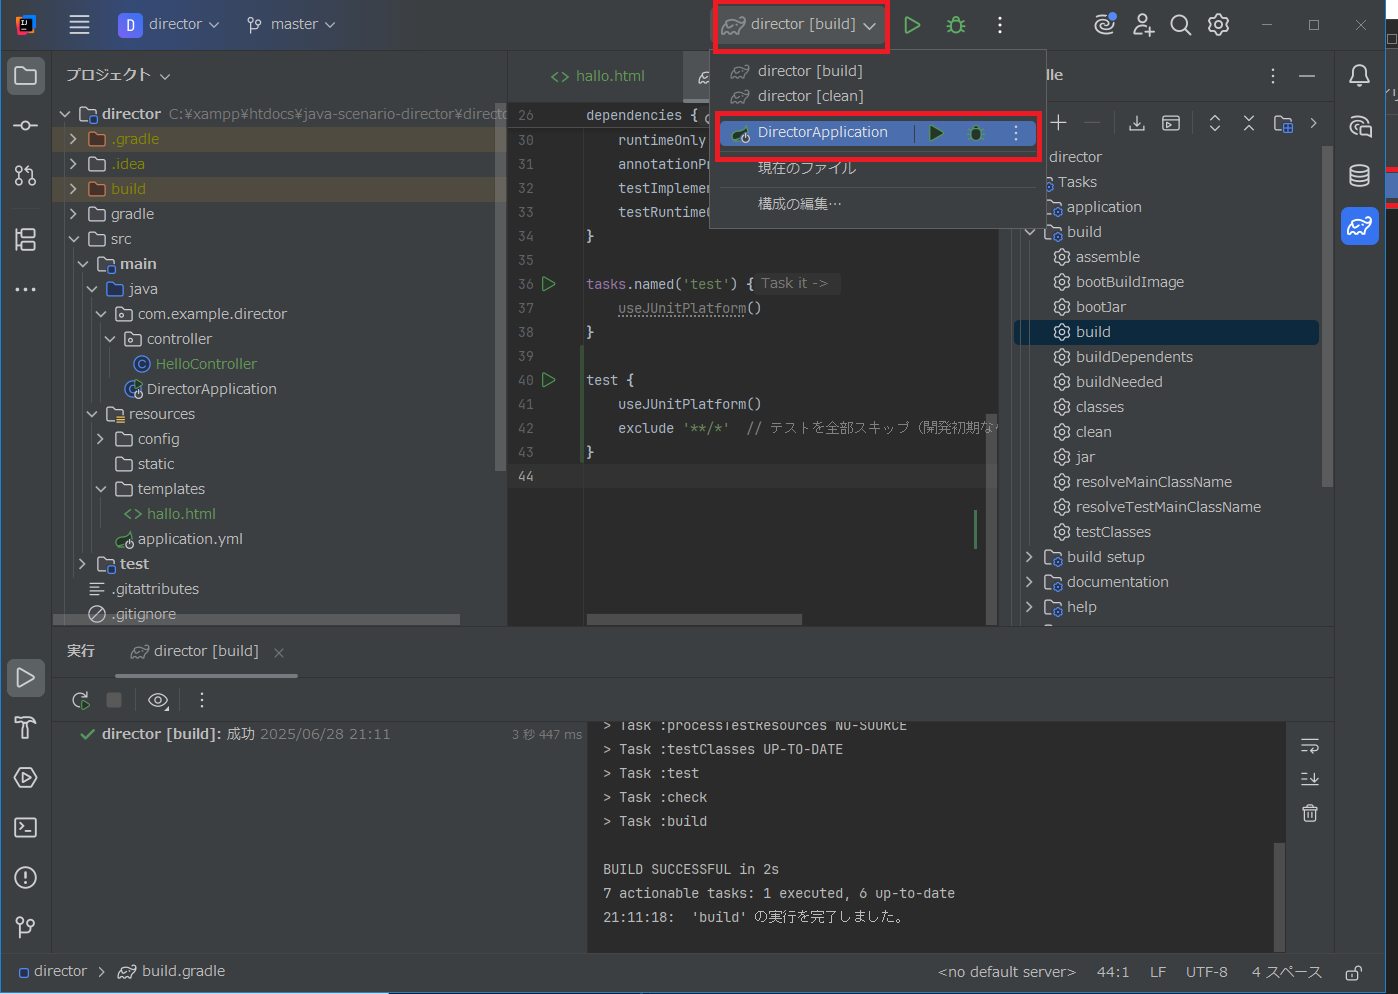Run the director [build] configuration
The image size is (1398, 994).
click(x=912, y=25)
